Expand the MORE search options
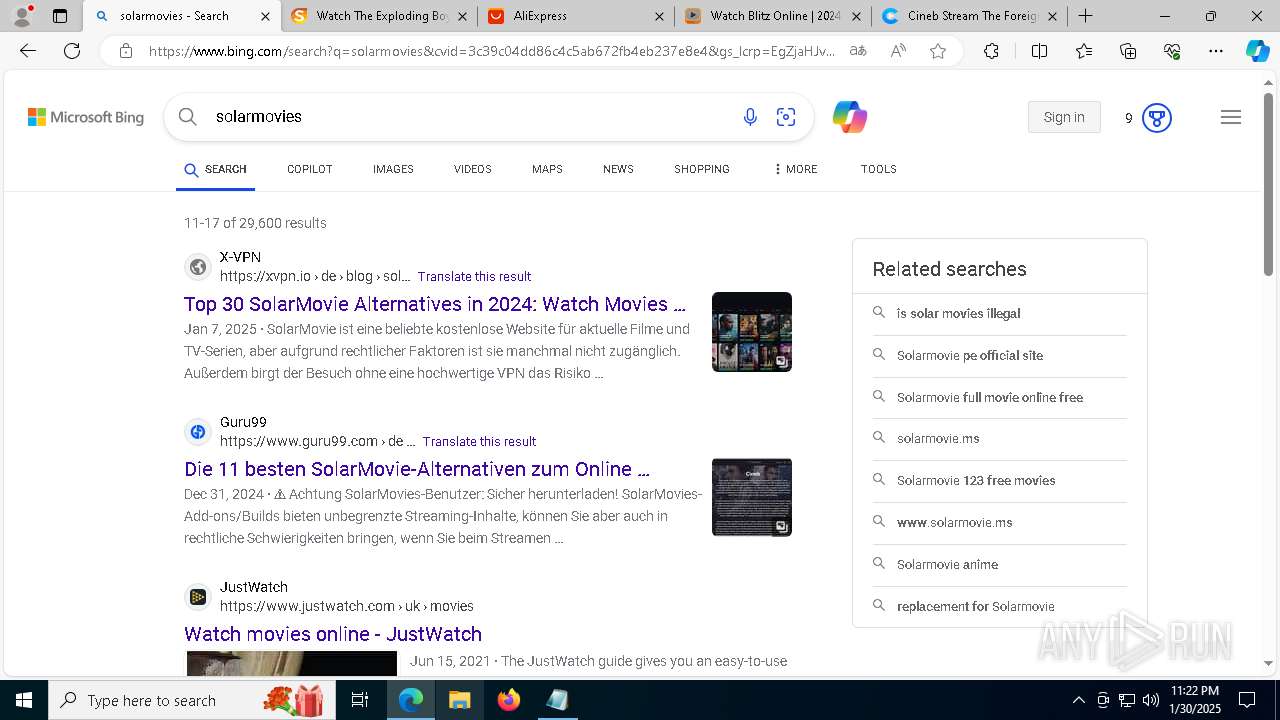1280x720 pixels. [795, 169]
